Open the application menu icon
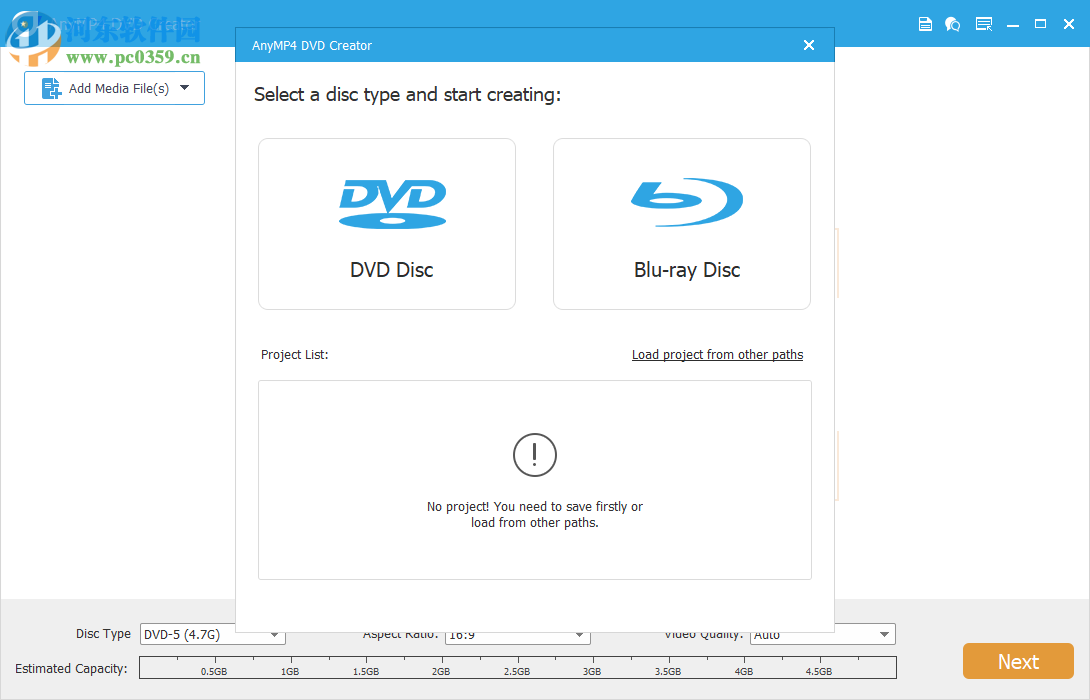 click(x=983, y=23)
